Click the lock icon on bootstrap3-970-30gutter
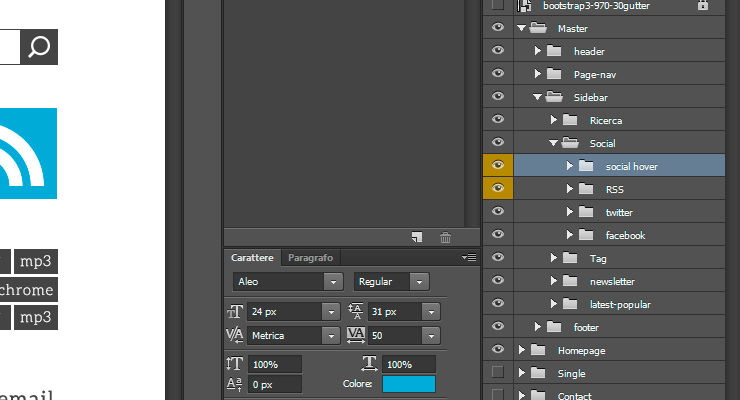 click(x=703, y=5)
